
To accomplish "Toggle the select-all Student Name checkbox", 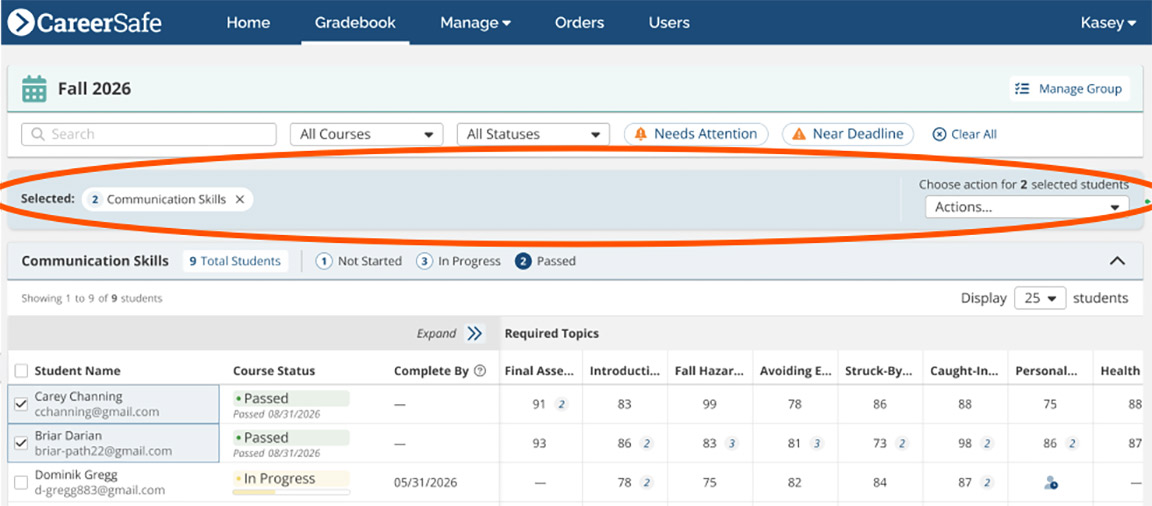I will (x=21, y=371).
